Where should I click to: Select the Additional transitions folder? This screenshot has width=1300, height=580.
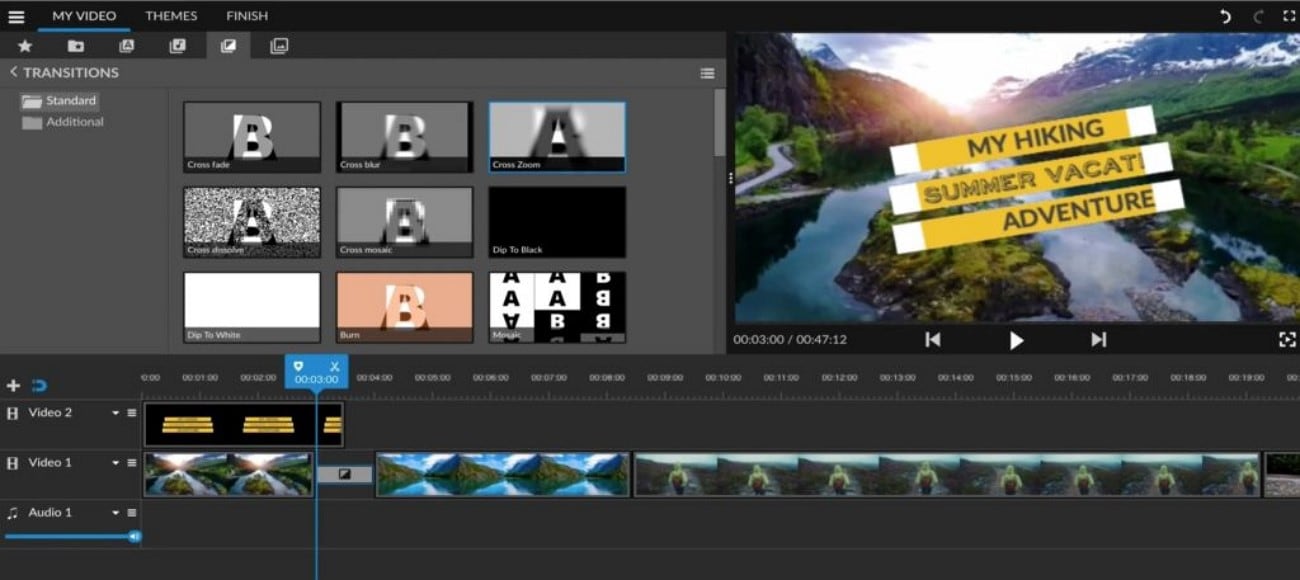coord(63,122)
